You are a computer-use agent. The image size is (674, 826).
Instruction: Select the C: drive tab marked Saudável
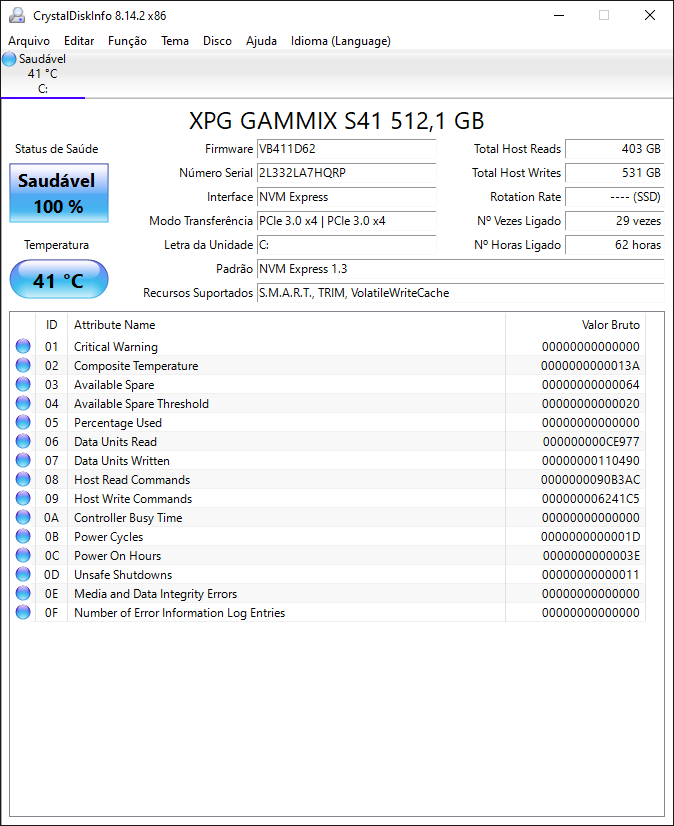42,74
